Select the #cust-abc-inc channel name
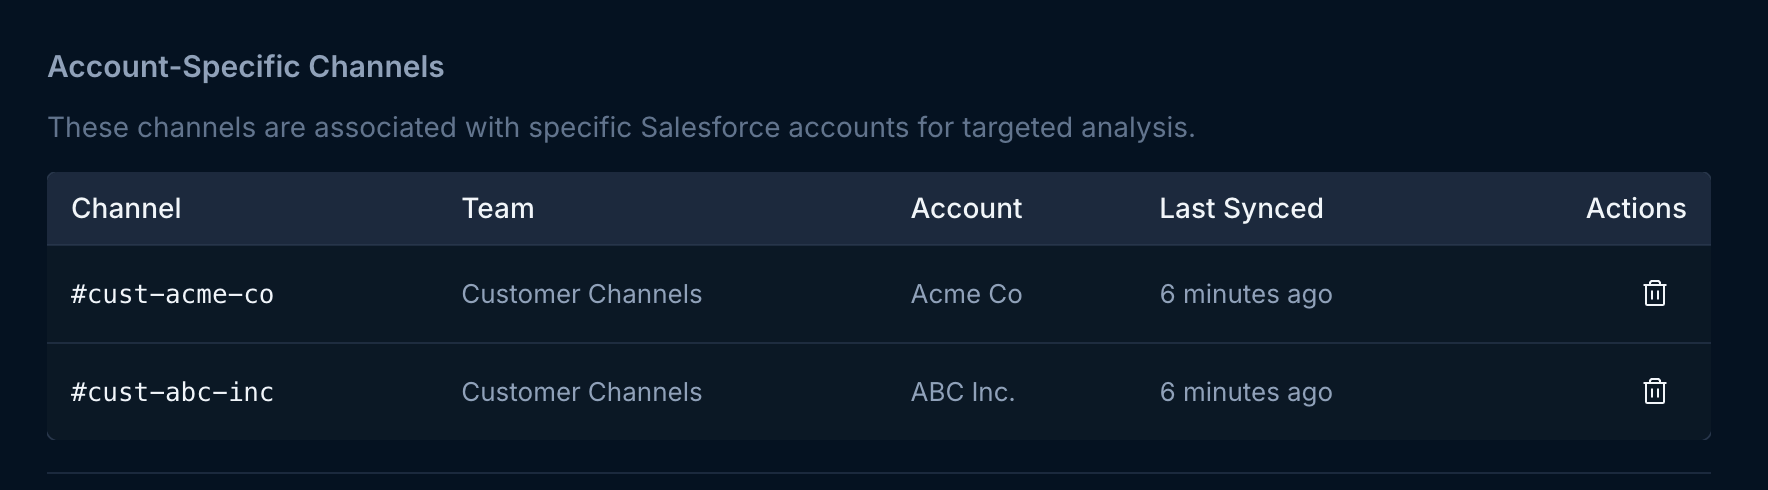This screenshot has height=490, width=1768. (172, 392)
